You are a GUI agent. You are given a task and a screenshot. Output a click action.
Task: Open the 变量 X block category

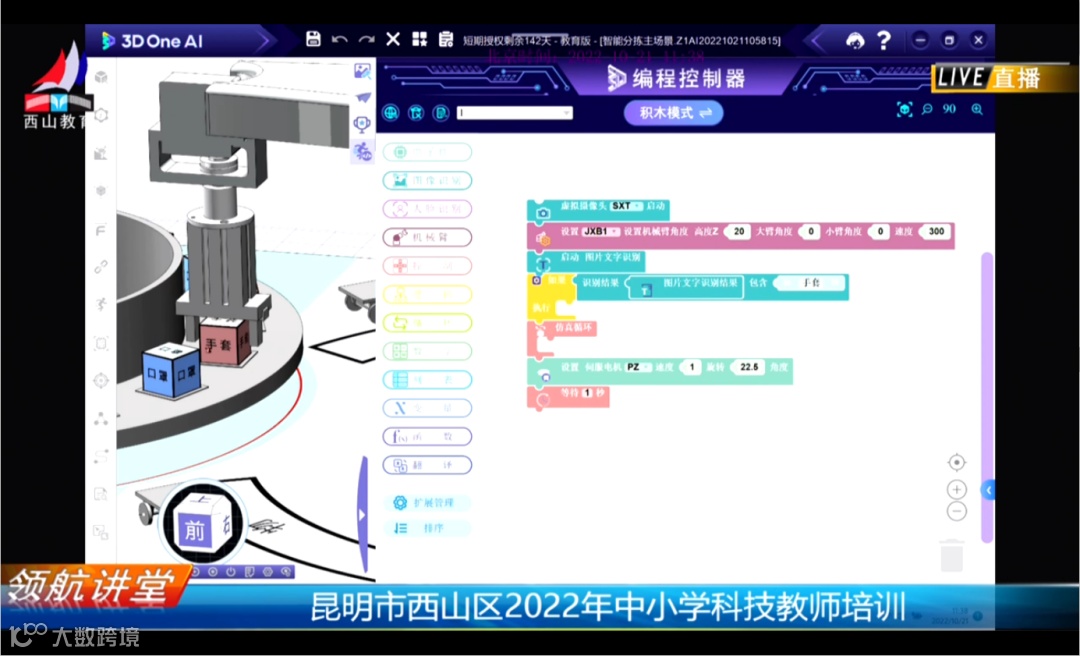pyautogui.click(x=427, y=408)
